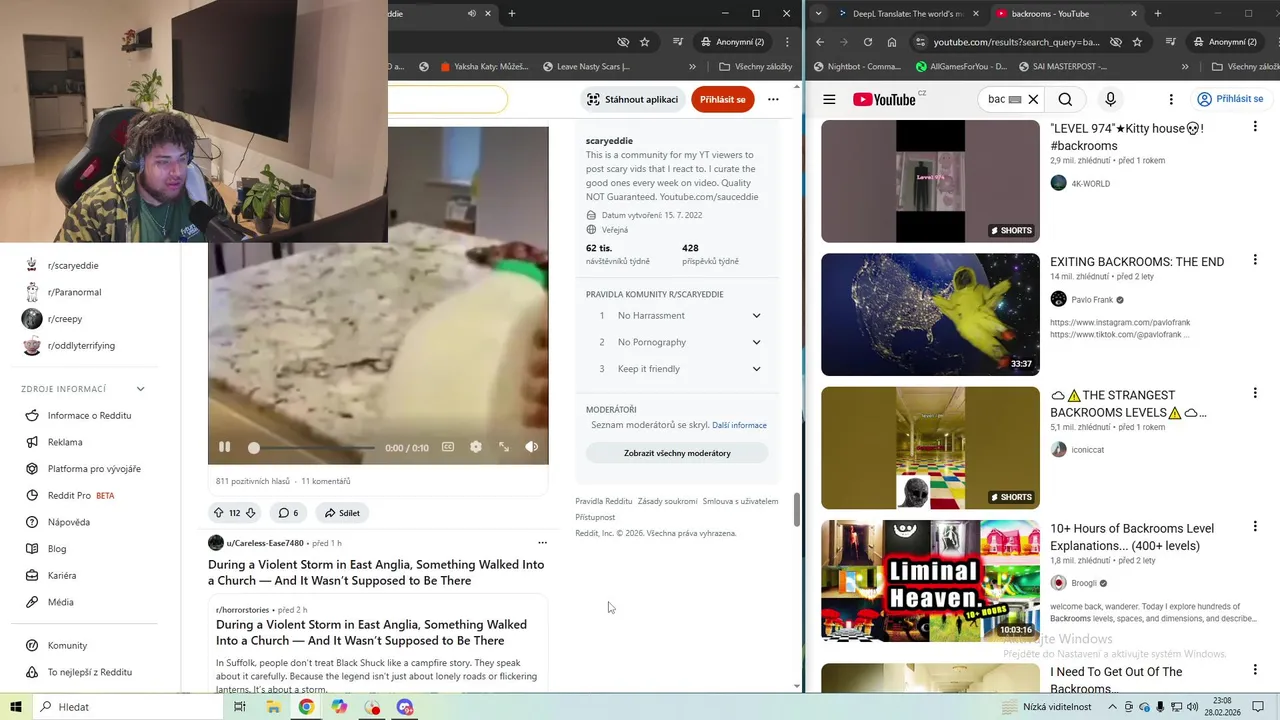Show hidden bookmarks in the YouTube window
The image size is (1280, 720).
click(x=1185, y=67)
